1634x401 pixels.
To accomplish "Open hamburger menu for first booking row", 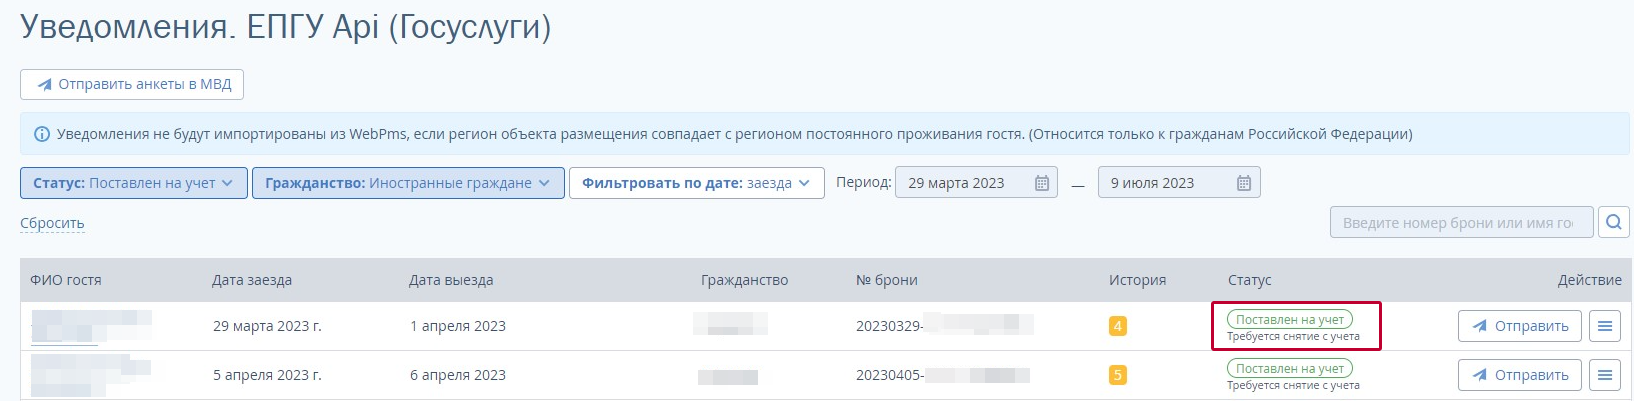I will 1604,326.
